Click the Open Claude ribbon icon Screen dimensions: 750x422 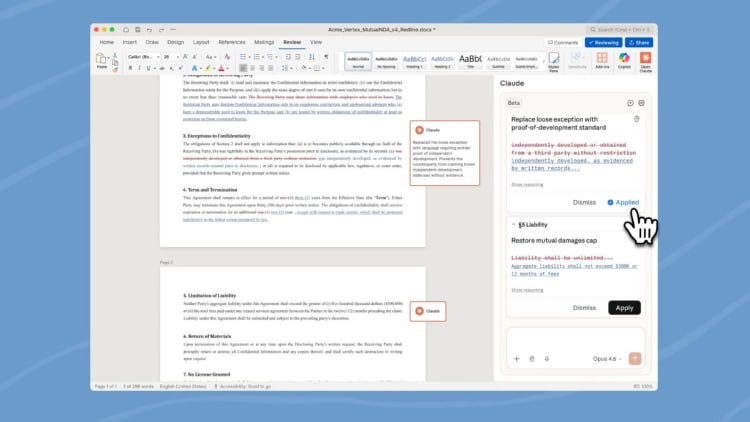645,61
